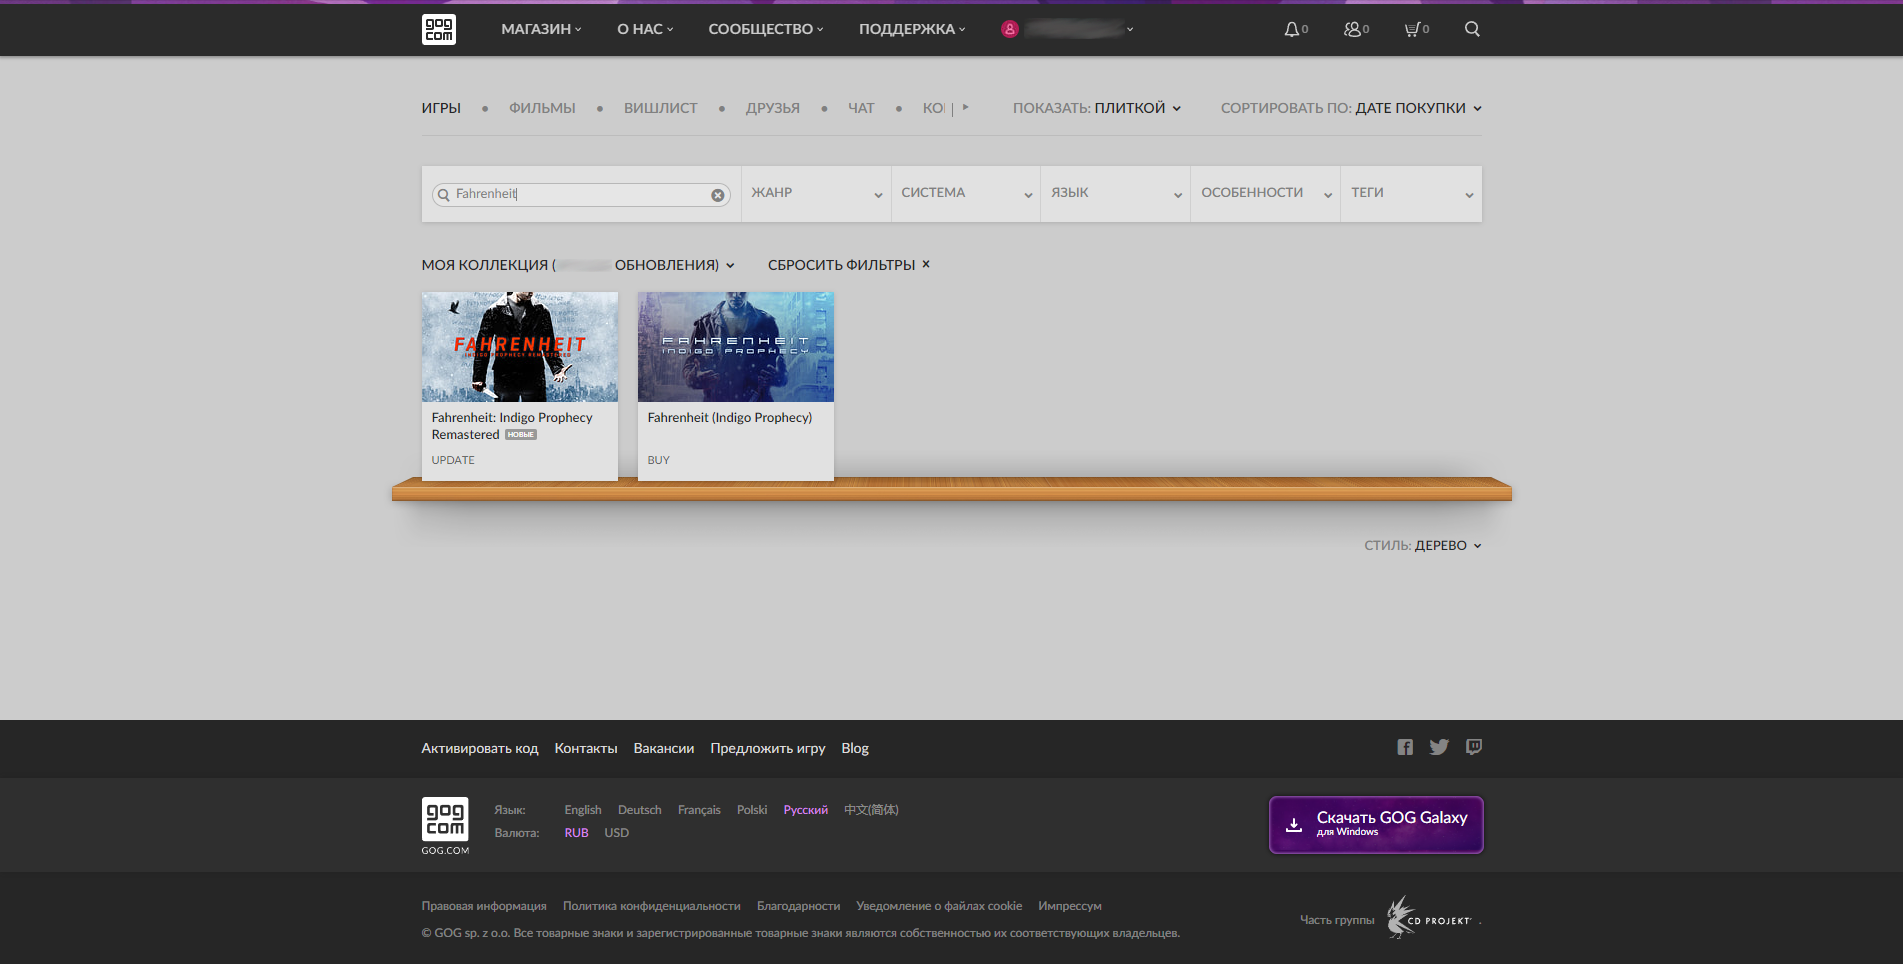Open Импрессум footer link
The height and width of the screenshot is (964, 1903).
click(1070, 906)
